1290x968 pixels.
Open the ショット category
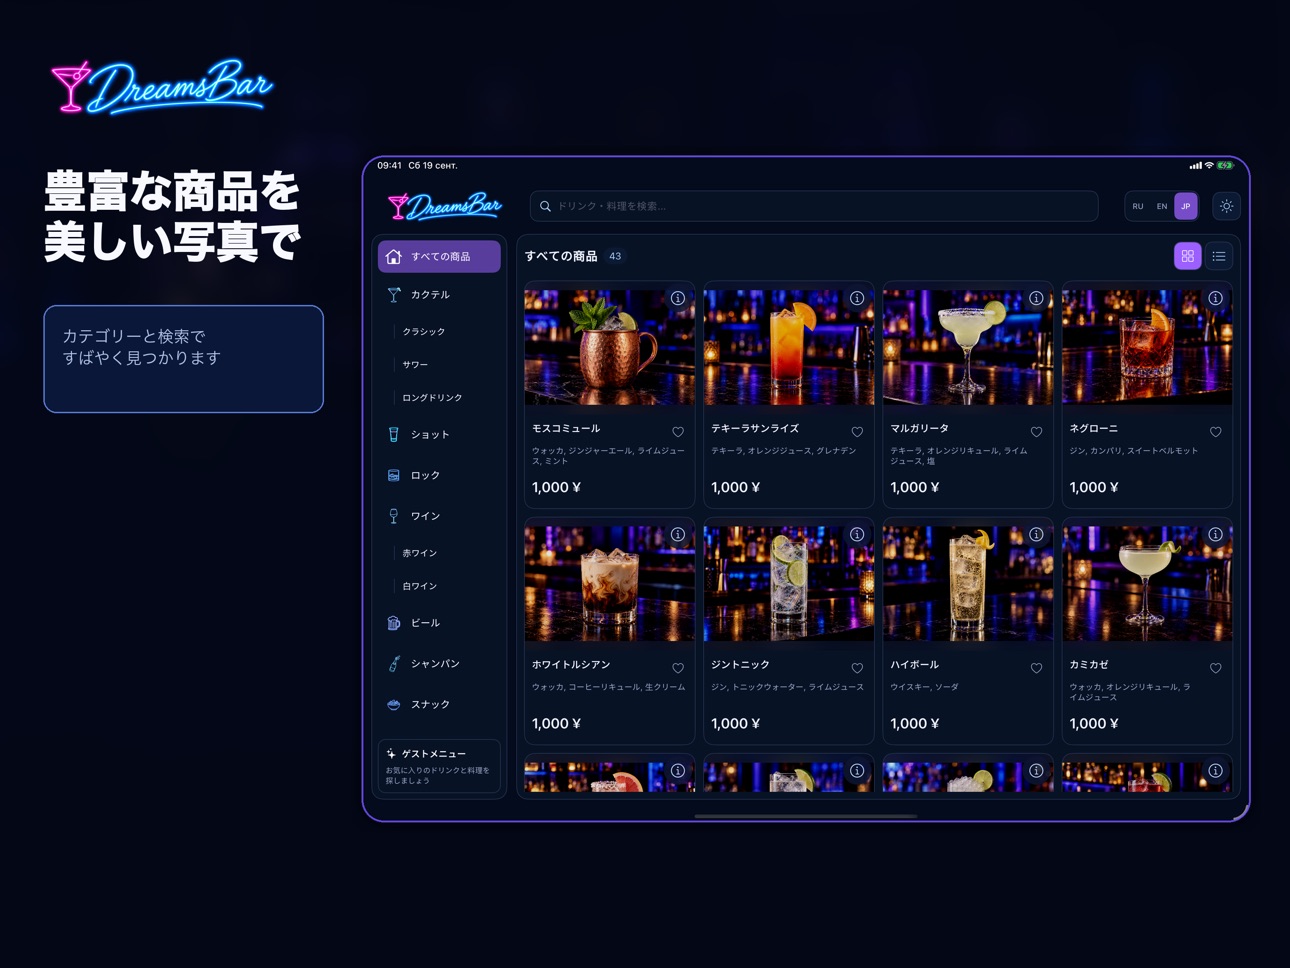(x=439, y=435)
